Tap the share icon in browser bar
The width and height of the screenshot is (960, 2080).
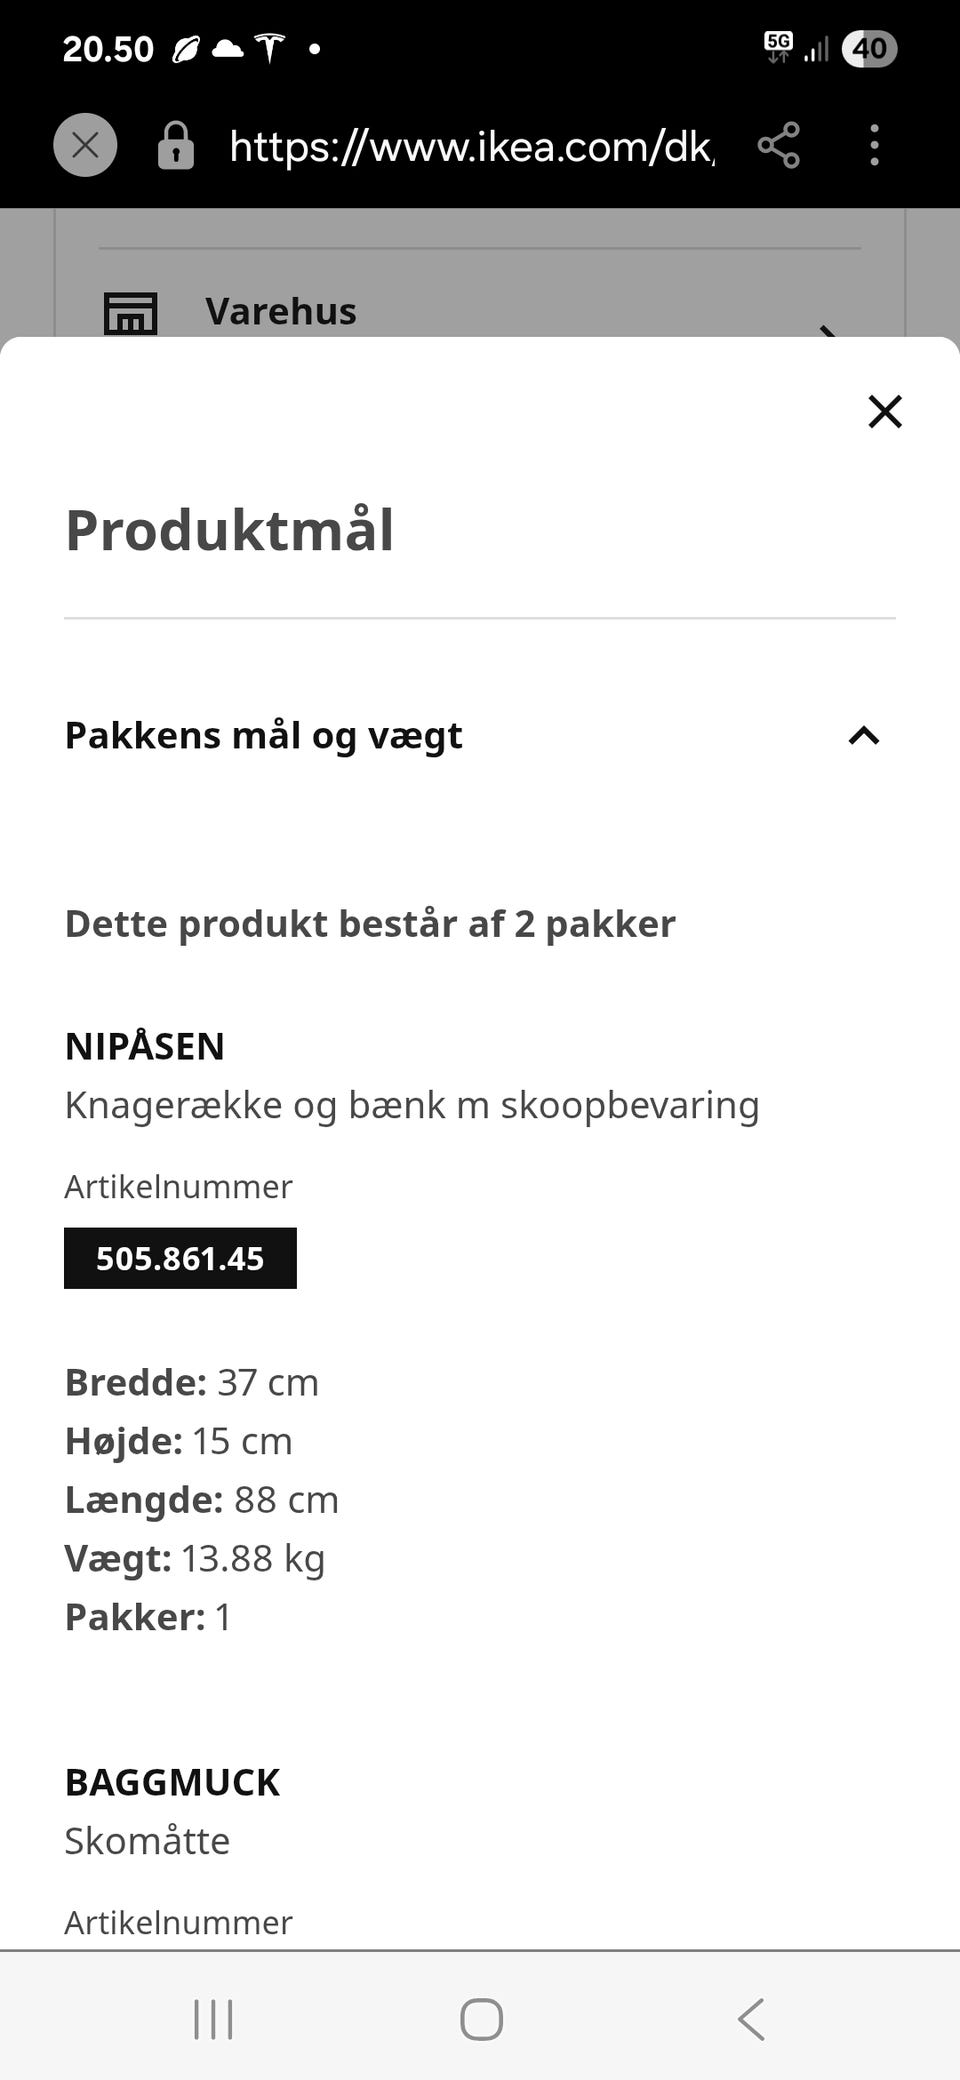(x=778, y=146)
